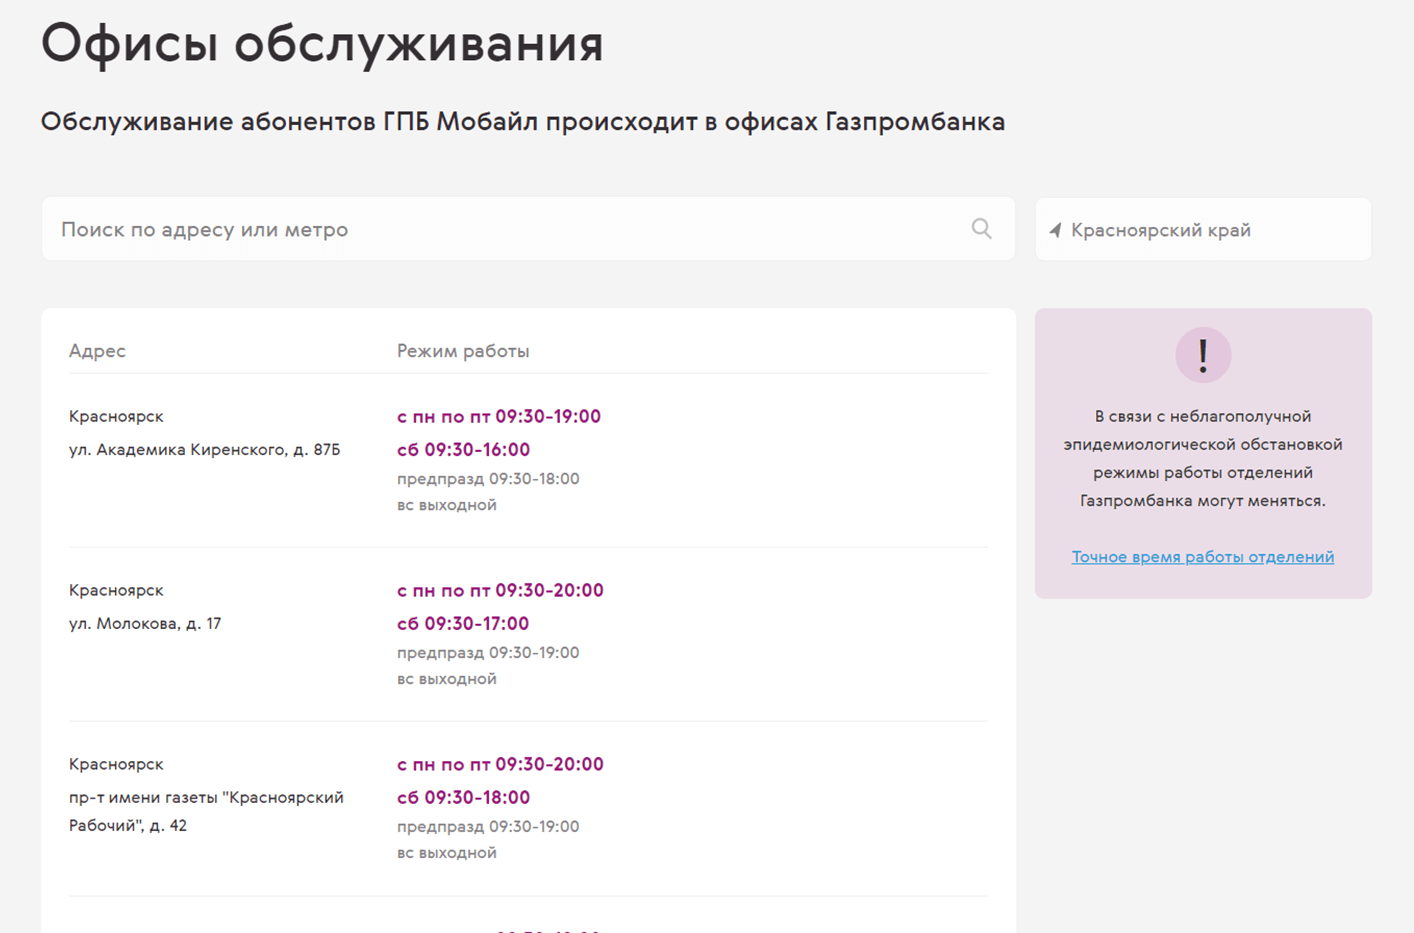The image size is (1414, 933).
Task: Open the Красноярский край region selector
Action: [1203, 229]
